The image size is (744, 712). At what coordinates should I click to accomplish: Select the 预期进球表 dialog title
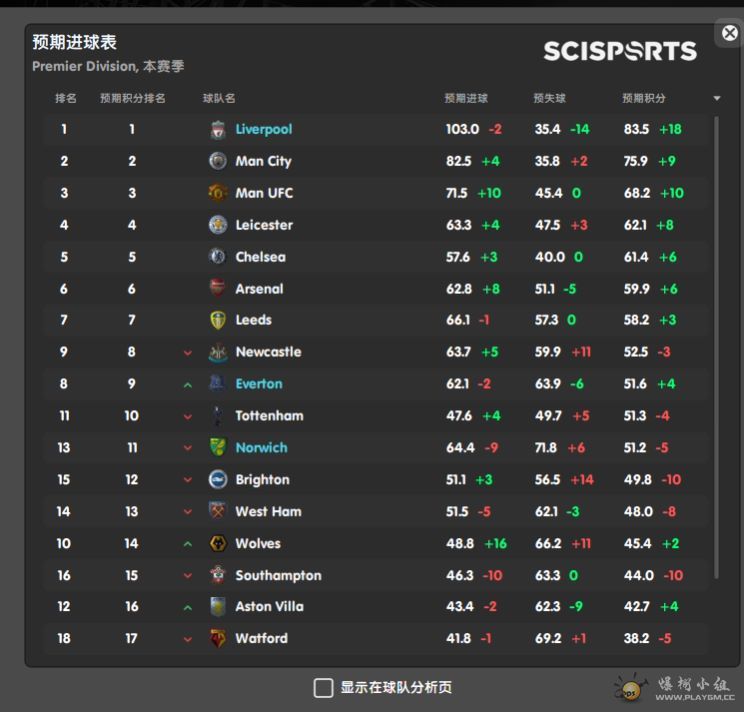[74, 42]
